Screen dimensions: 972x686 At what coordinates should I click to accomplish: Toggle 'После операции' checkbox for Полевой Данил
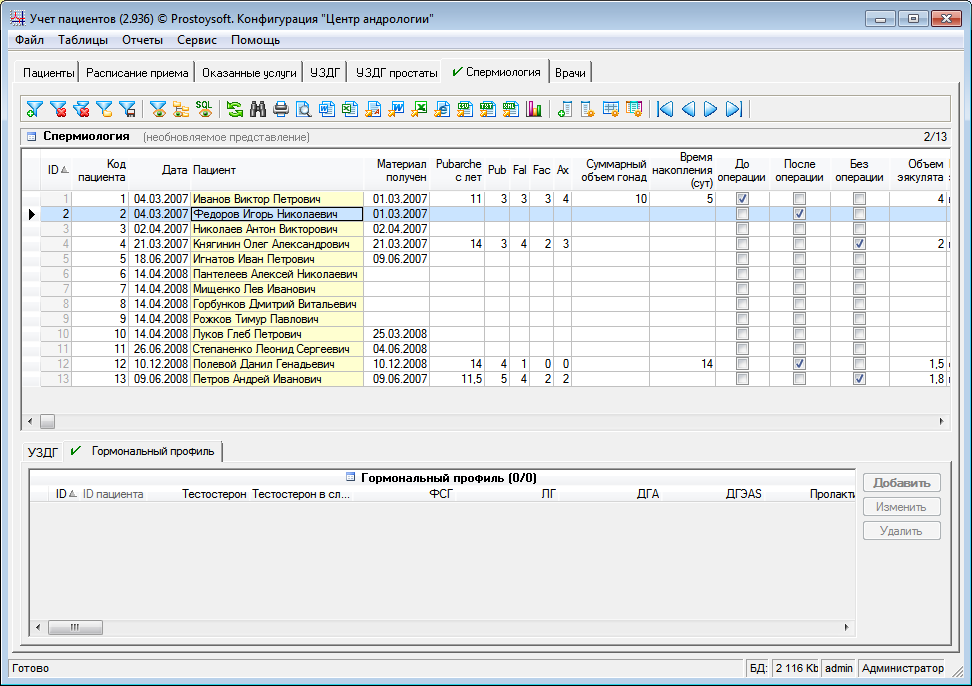[x=799, y=364]
